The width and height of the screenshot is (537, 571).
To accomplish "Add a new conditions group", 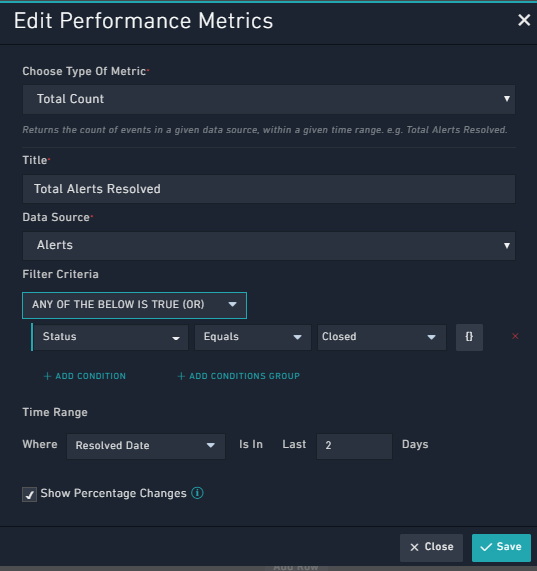I will [x=238, y=376].
